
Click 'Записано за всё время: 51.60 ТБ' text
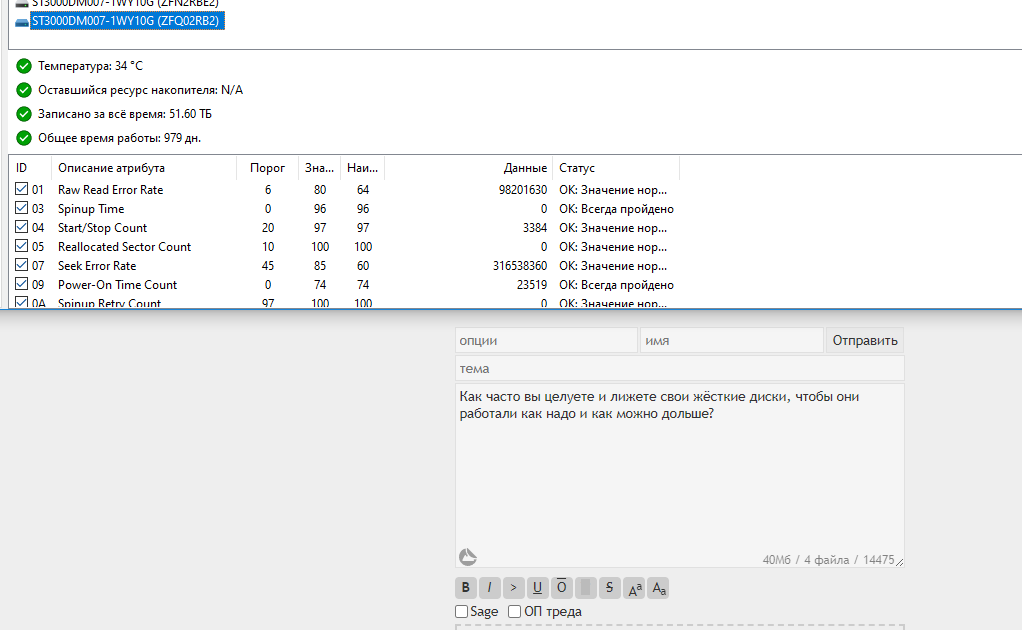[125, 114]
